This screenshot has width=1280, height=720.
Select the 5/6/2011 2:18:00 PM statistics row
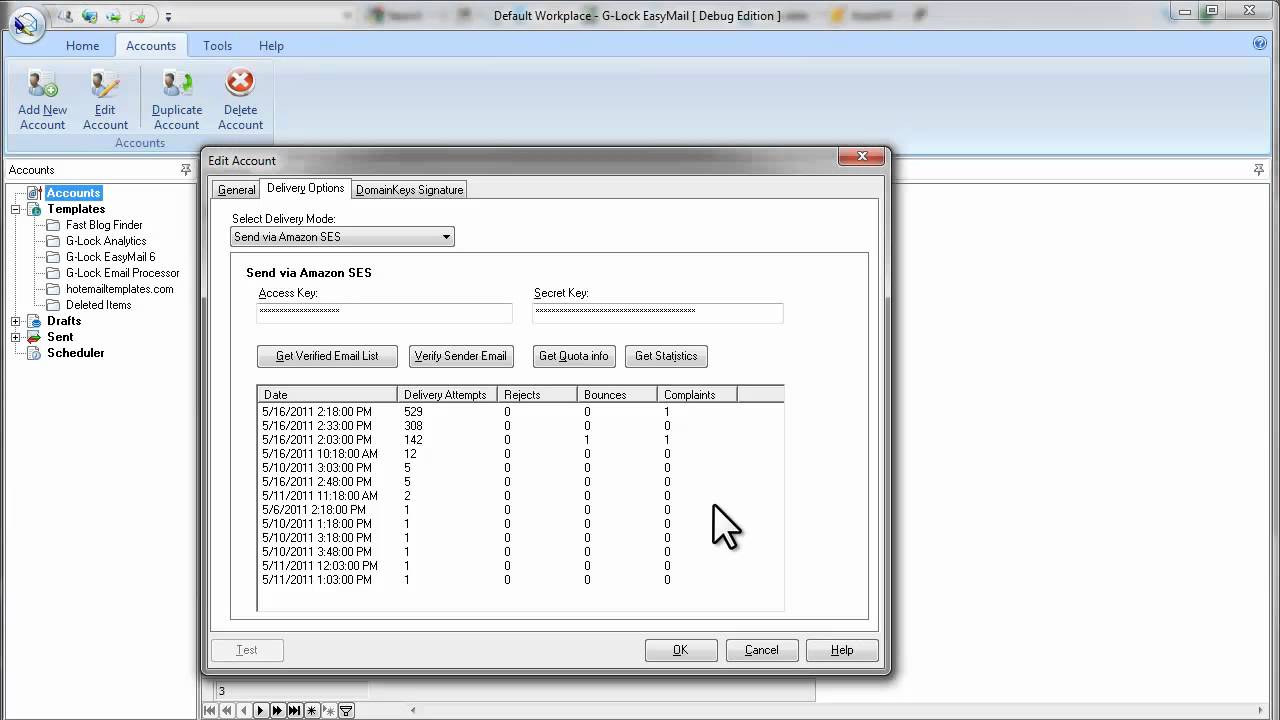click(x=520, y=510)
